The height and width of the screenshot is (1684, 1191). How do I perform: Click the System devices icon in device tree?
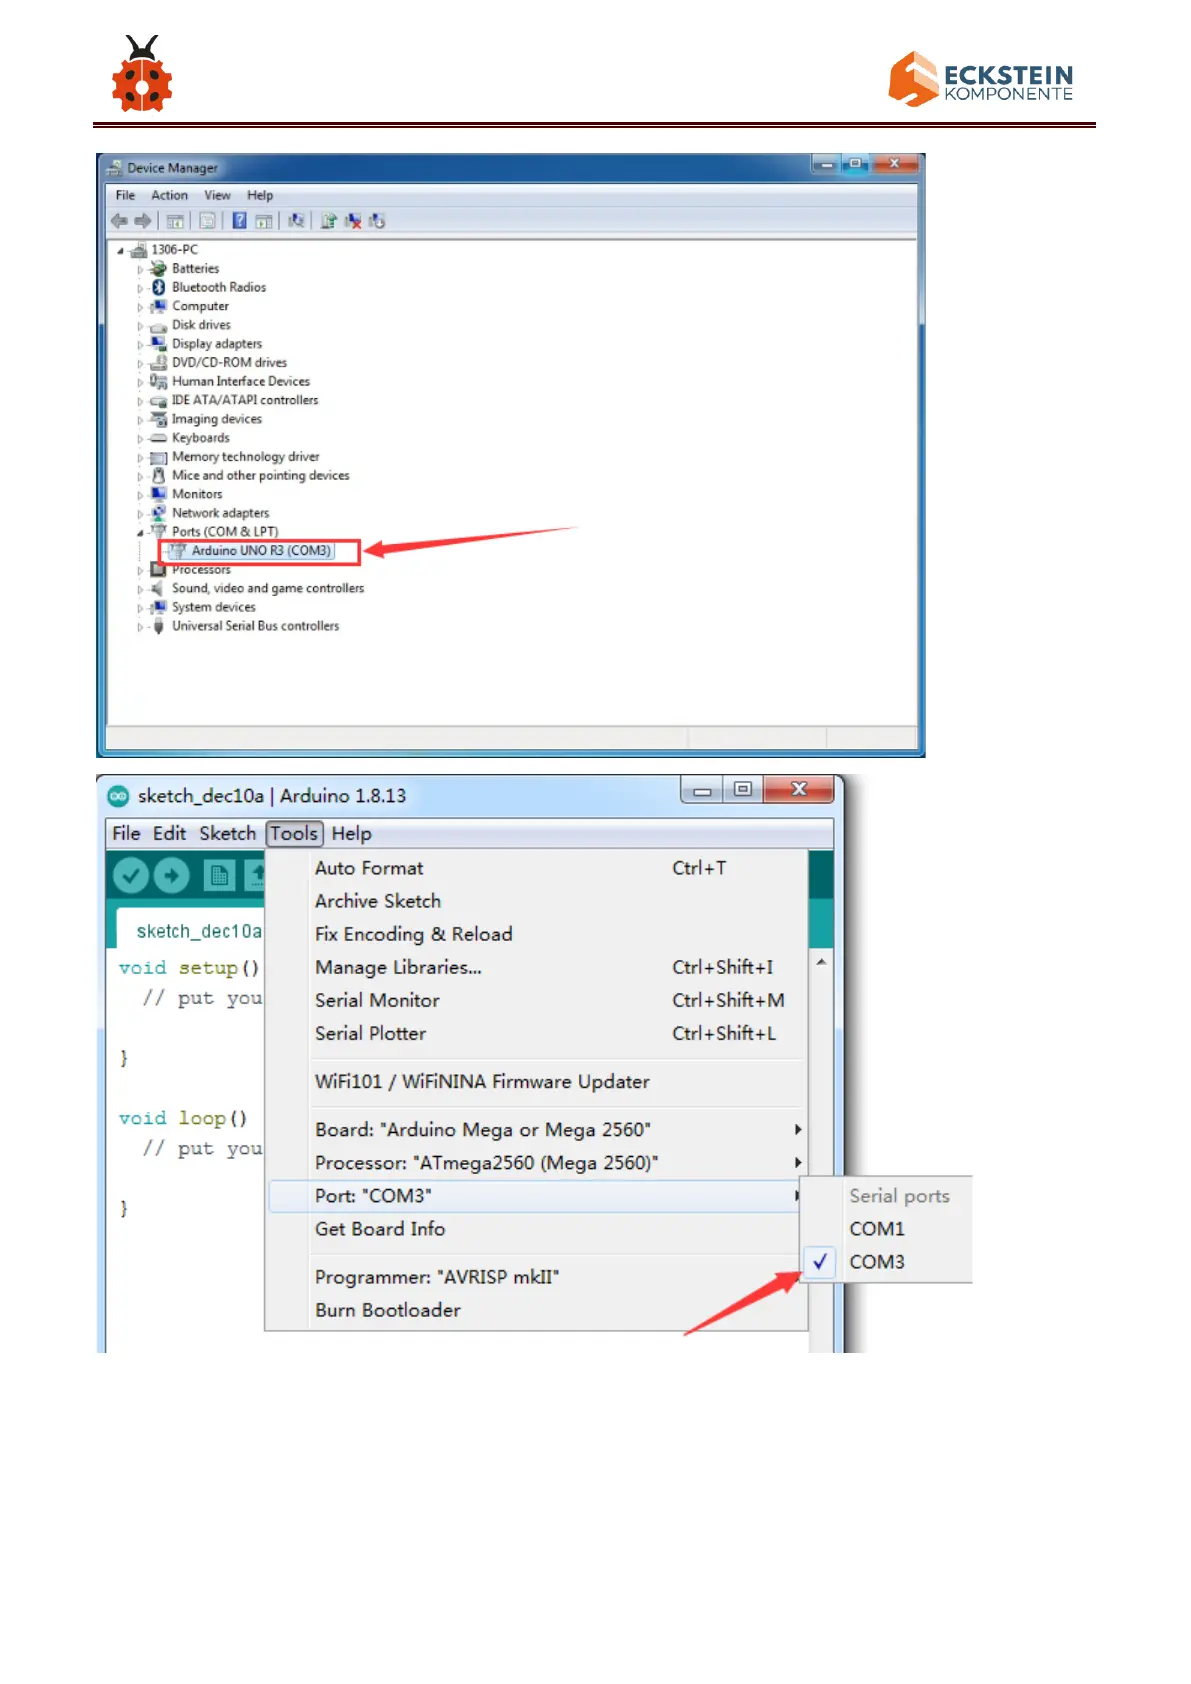click(158, 607)
